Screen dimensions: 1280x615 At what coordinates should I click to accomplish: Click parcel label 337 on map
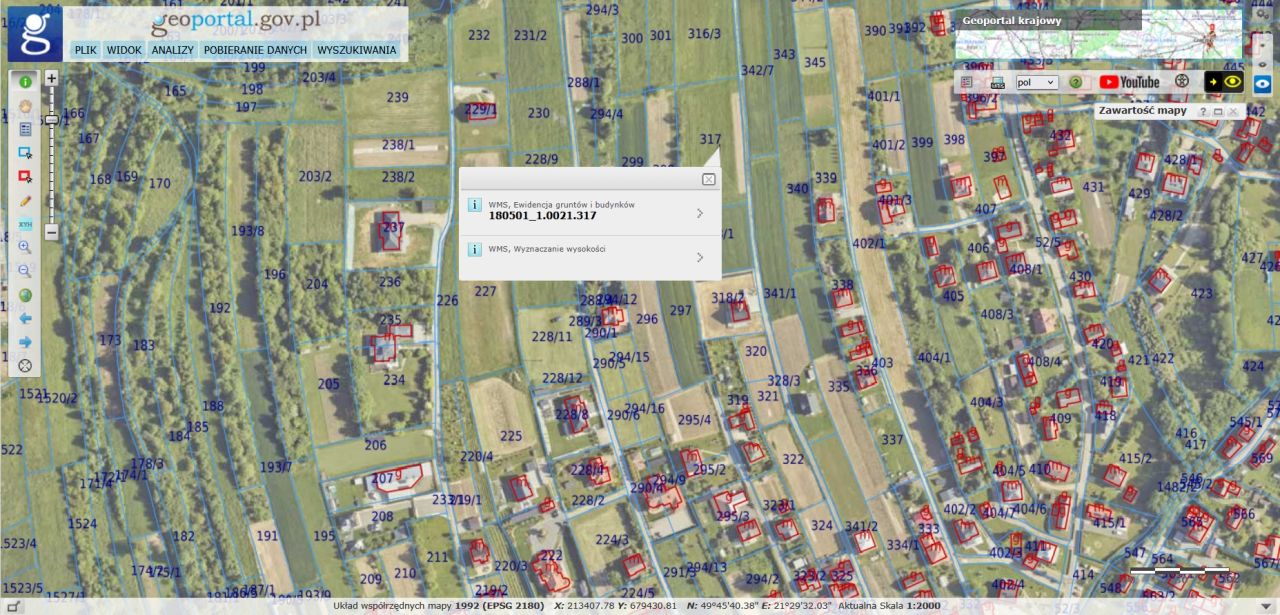point(892,440)
